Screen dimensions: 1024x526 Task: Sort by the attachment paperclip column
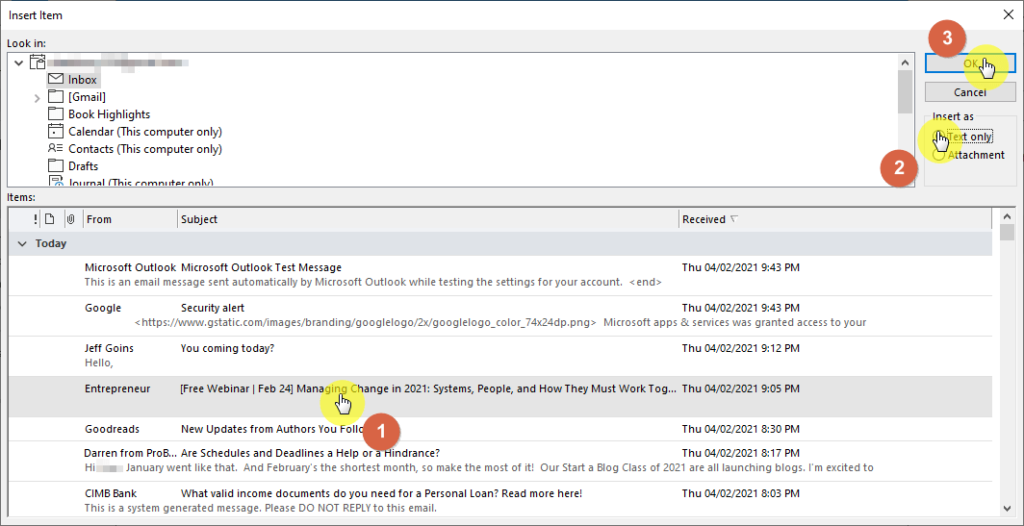tap(71, 220)
